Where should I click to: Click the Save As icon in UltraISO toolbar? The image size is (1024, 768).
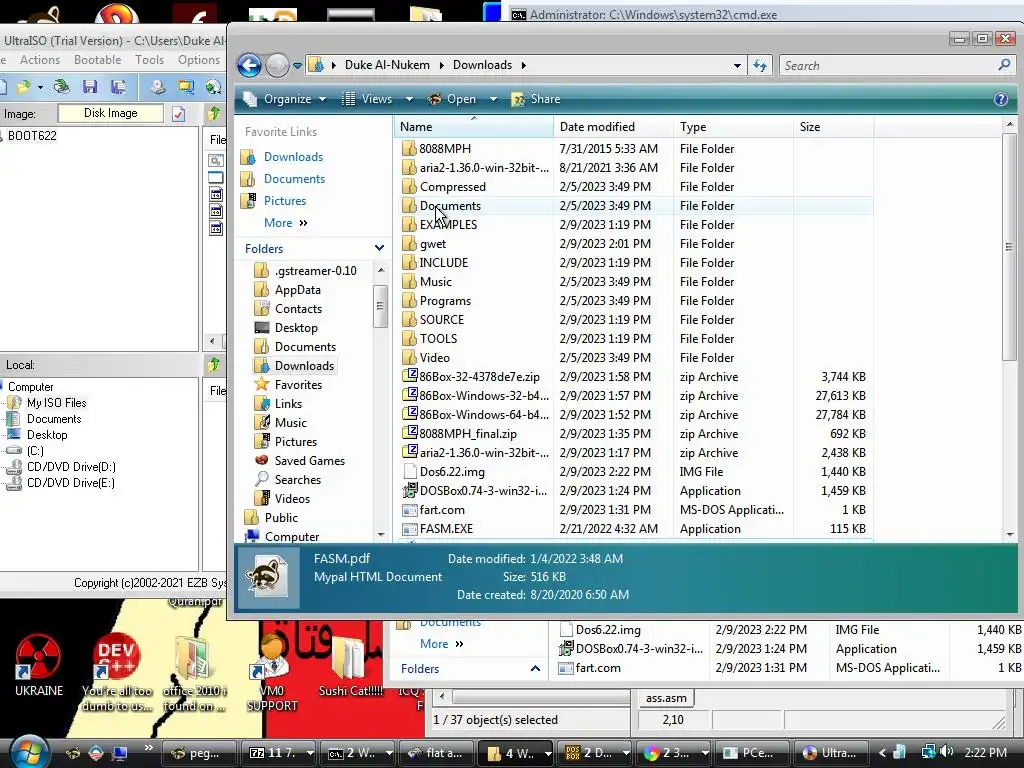pos(118,87)
